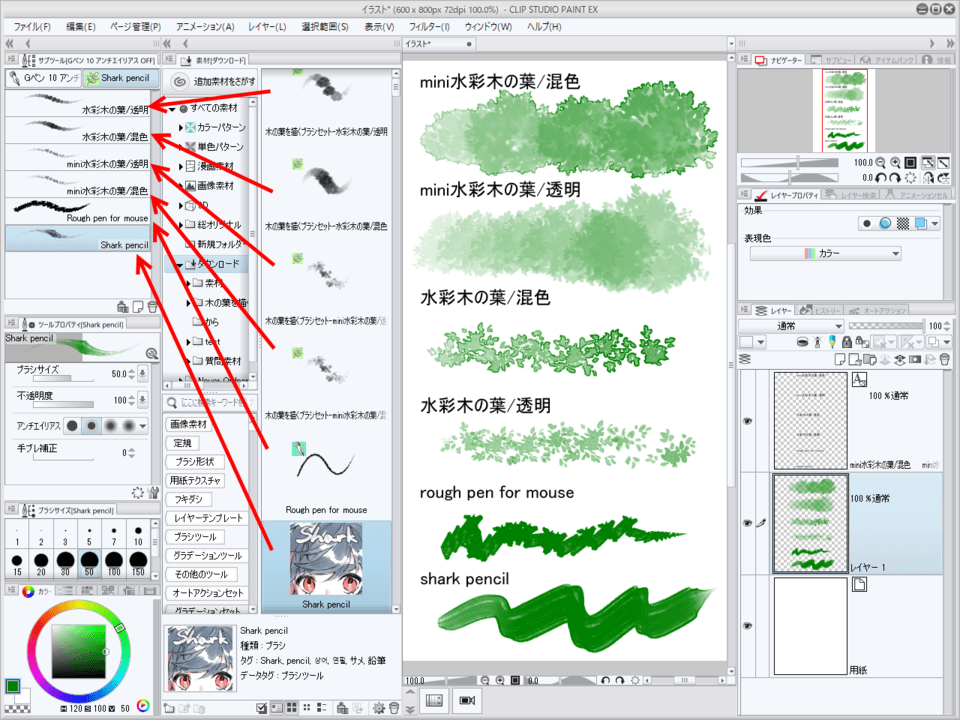
Task: Open the フィルター(I) menu
Action: [x=429, y=26]
